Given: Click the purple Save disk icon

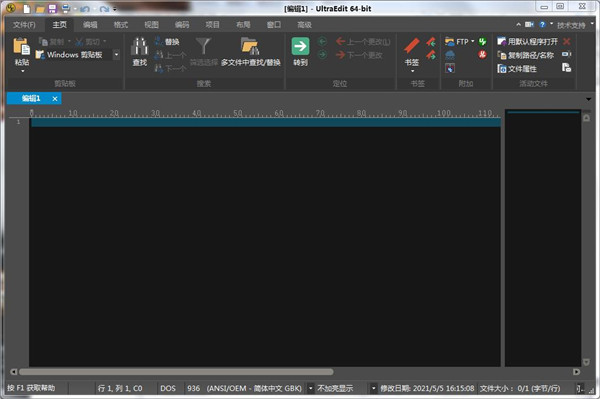Looking at the screenshot, I should pos(52,8).
